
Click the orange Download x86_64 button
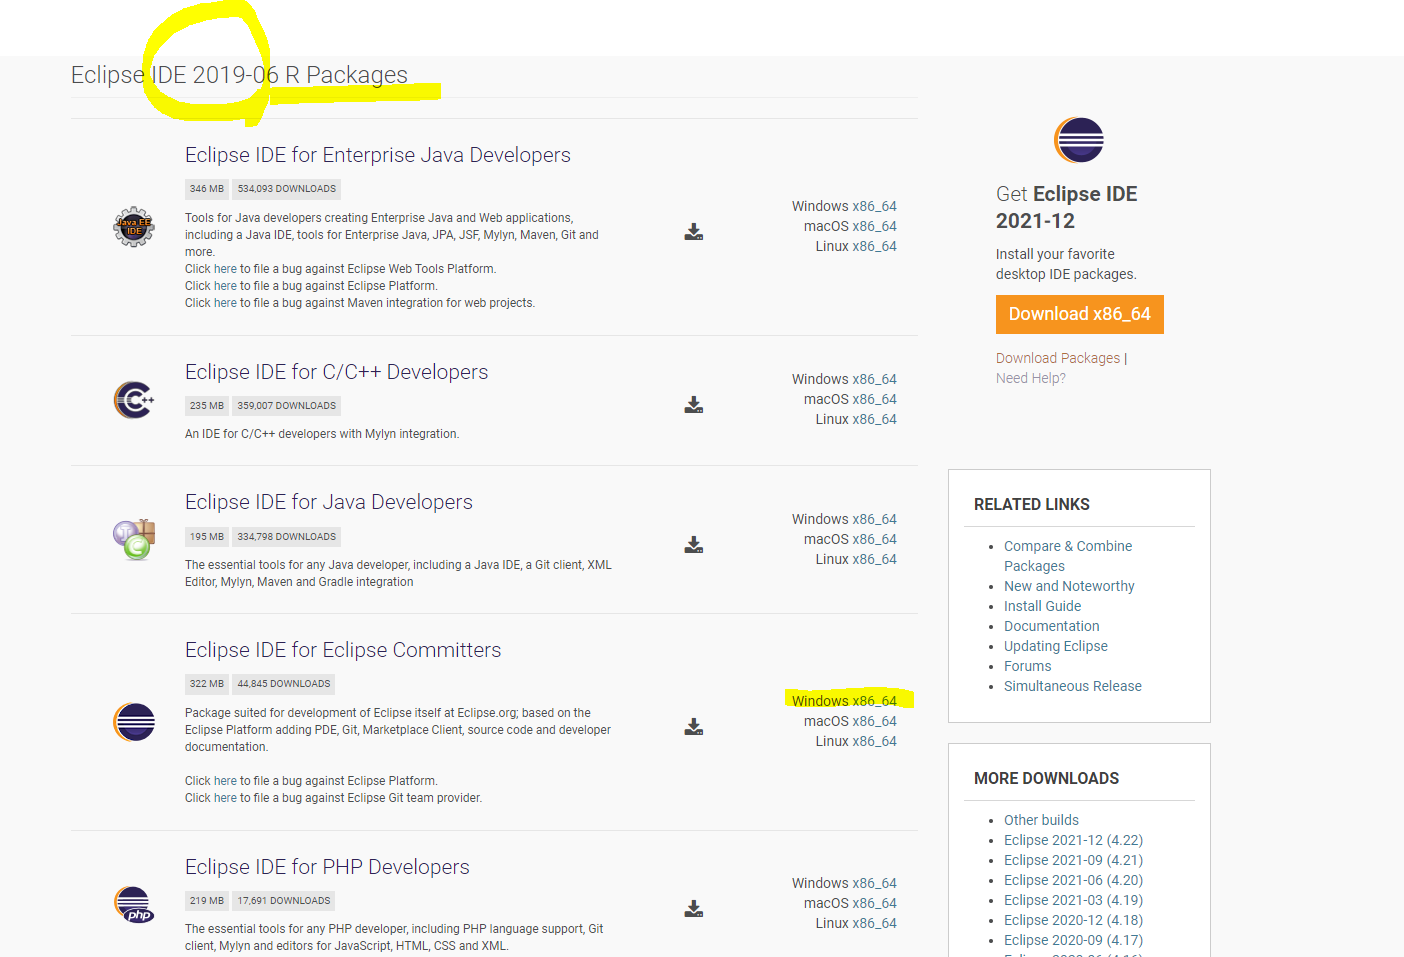pos(1080,314)
